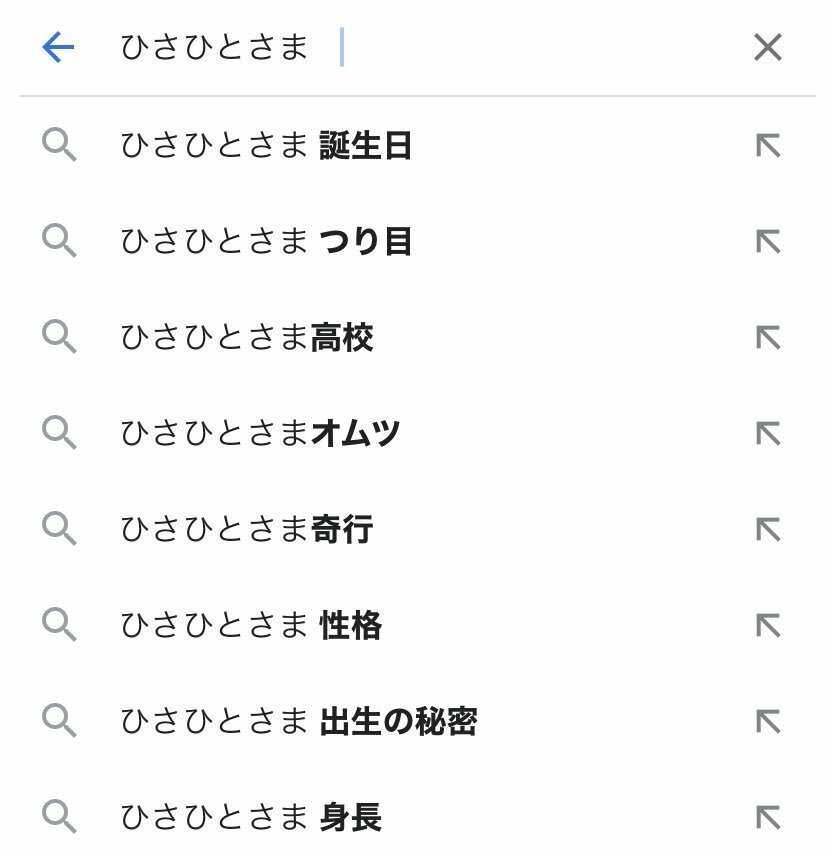The image size is (828, 854).
Task: Choose the ひさひとさま高校 suggestion
Action: coord(246,338)
